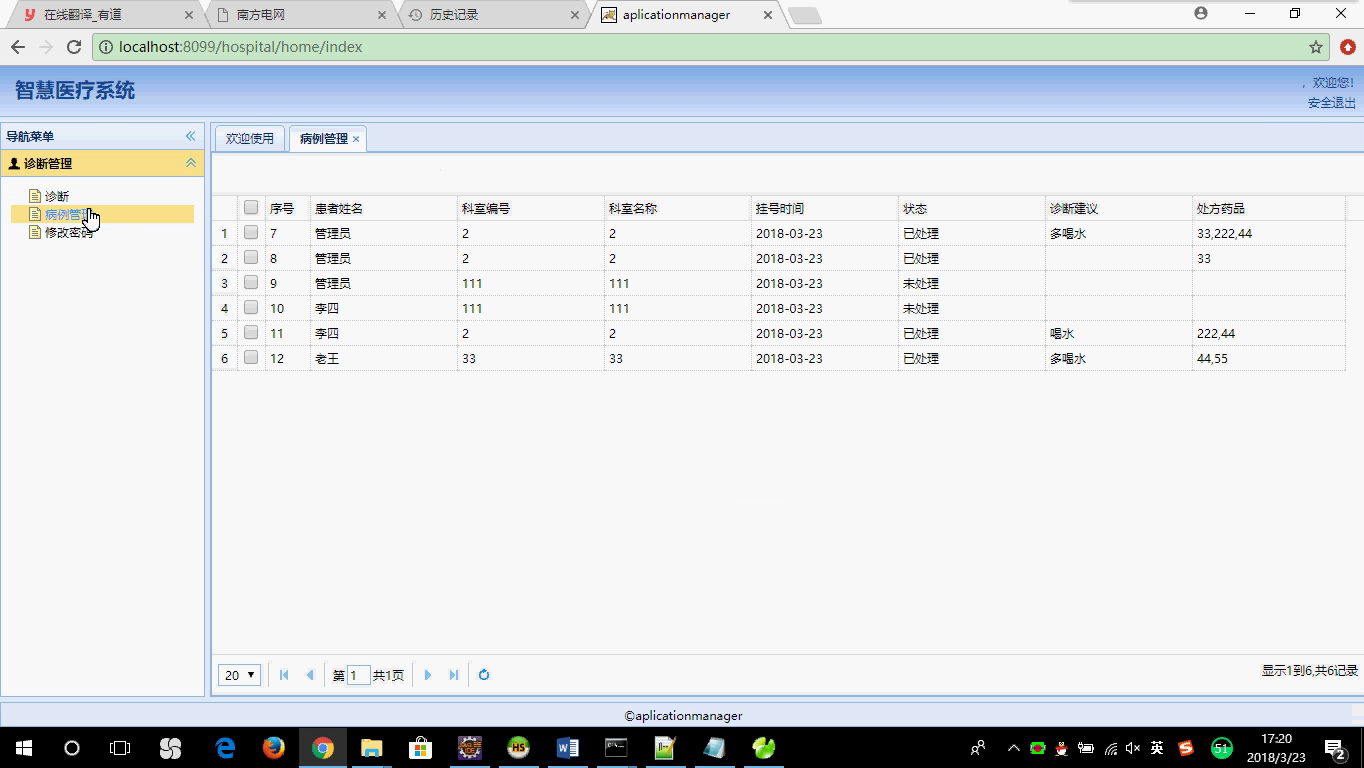This screenshot has height=768, width=1364.
Task: Switch to 南方电网 browser tab
Action: (x=301, y=15)
